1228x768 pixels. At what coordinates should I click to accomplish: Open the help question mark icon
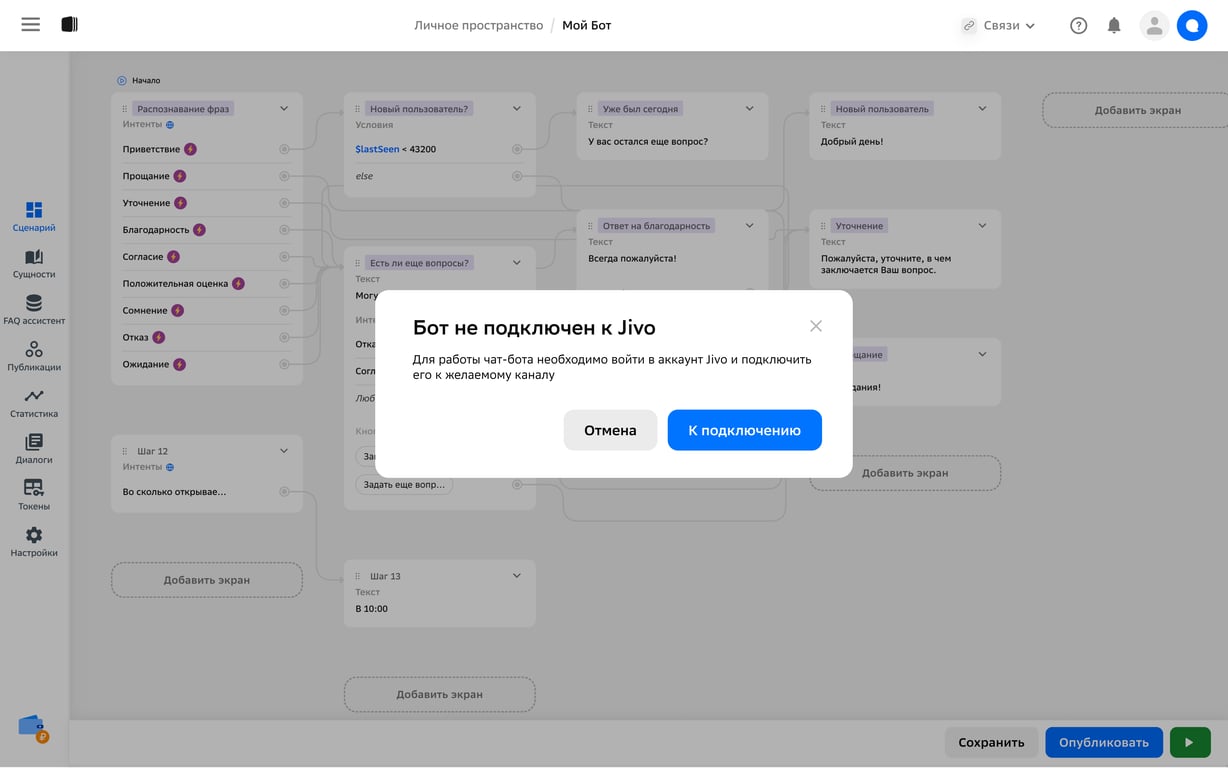pos(1078,26)
